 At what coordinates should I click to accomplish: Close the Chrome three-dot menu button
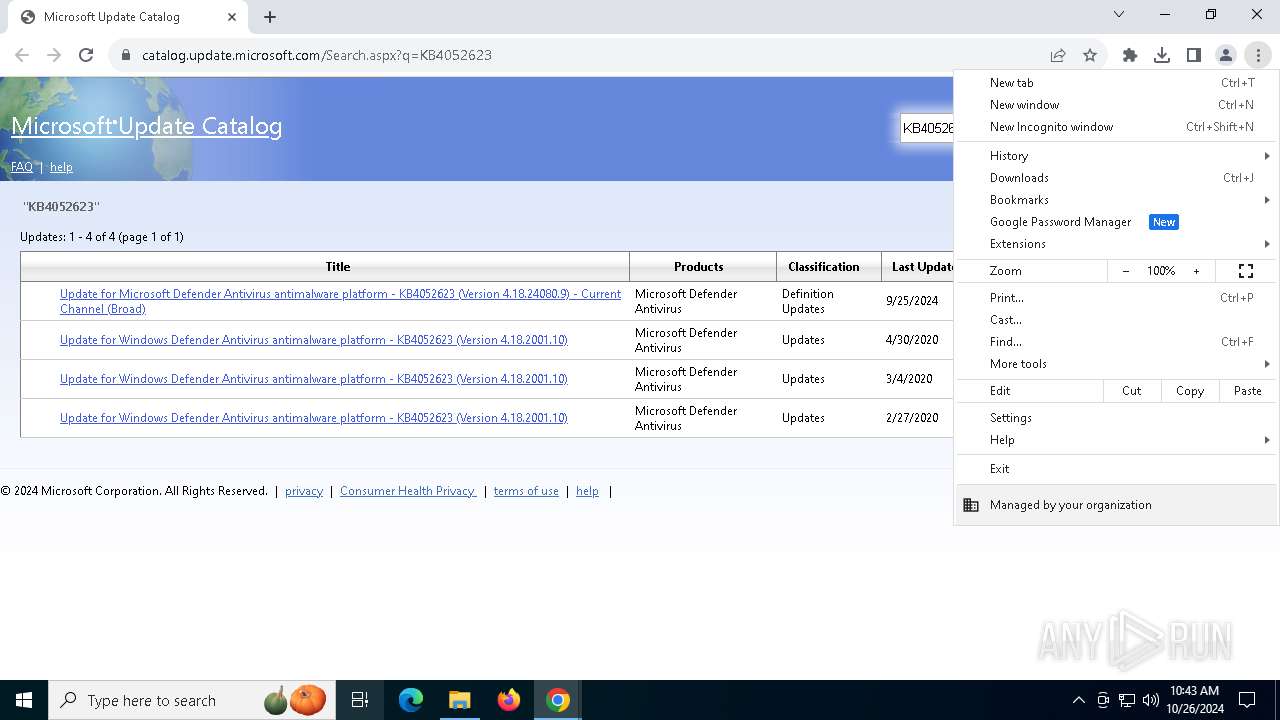(x=1258, y=55)
